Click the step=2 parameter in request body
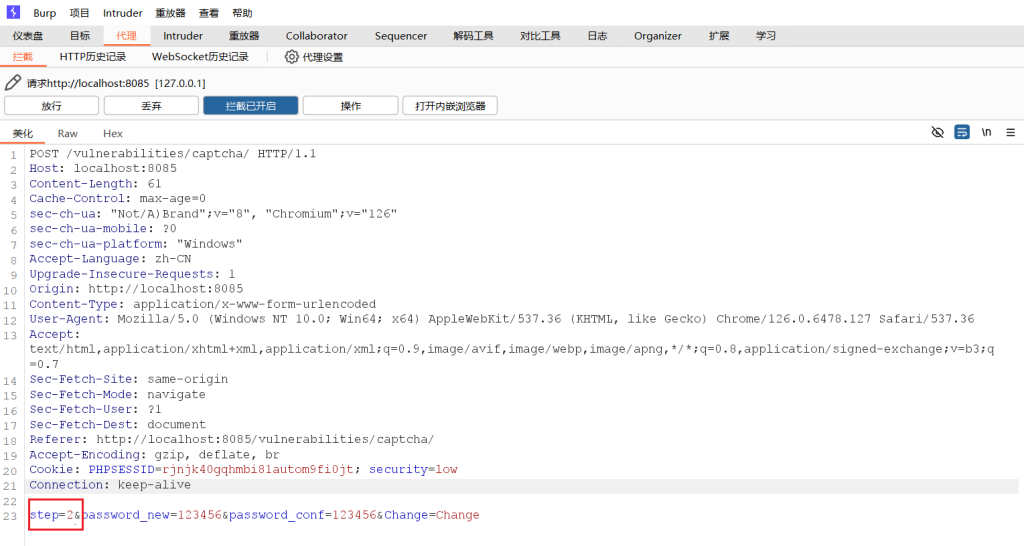Image resolution: width=1024 pixels, height=546 pixels. 52,515
